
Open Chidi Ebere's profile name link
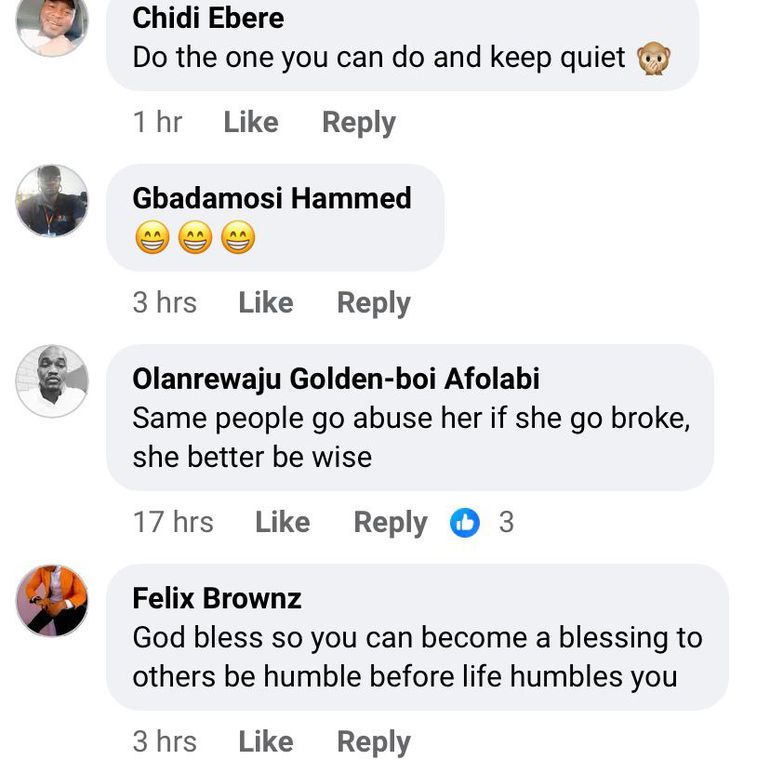(x=208, y=17)
